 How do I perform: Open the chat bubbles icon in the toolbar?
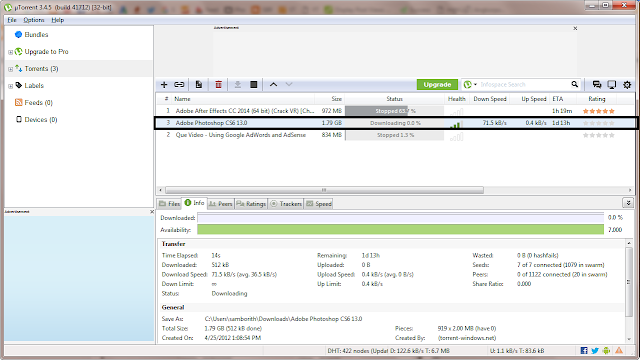(x=597, y=84)
